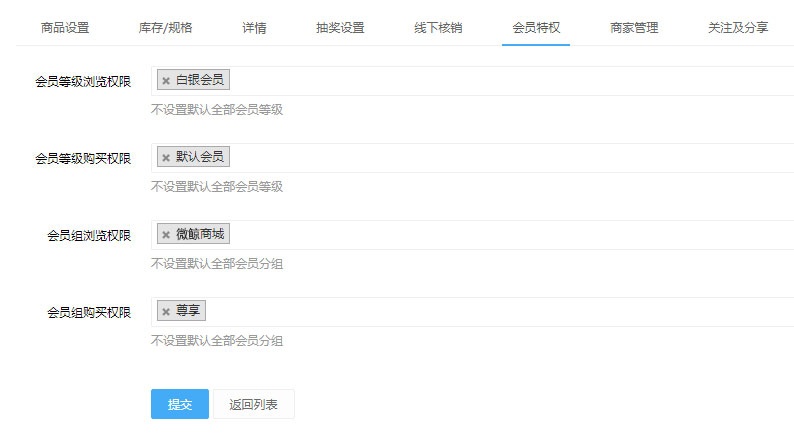The image size is (794, 433).
Task: Go to the 详情 tab
Action: (x=254, y=28)
